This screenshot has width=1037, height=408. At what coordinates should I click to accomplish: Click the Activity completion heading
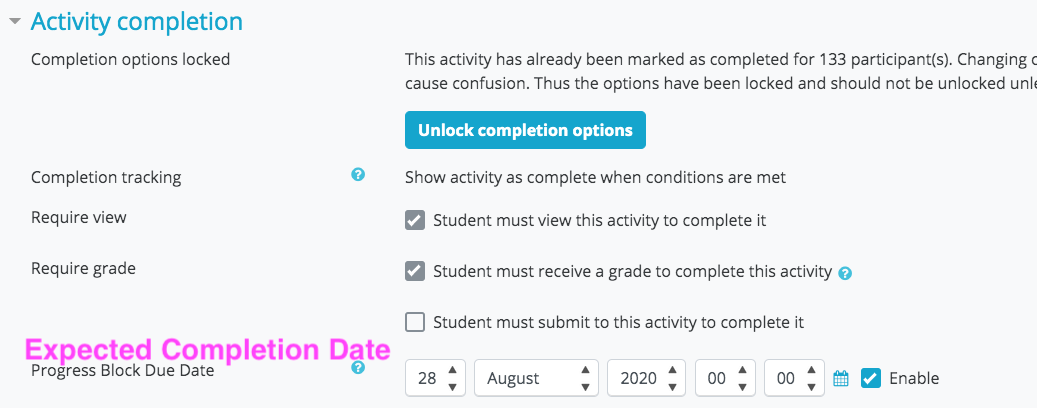click(137, 22)
